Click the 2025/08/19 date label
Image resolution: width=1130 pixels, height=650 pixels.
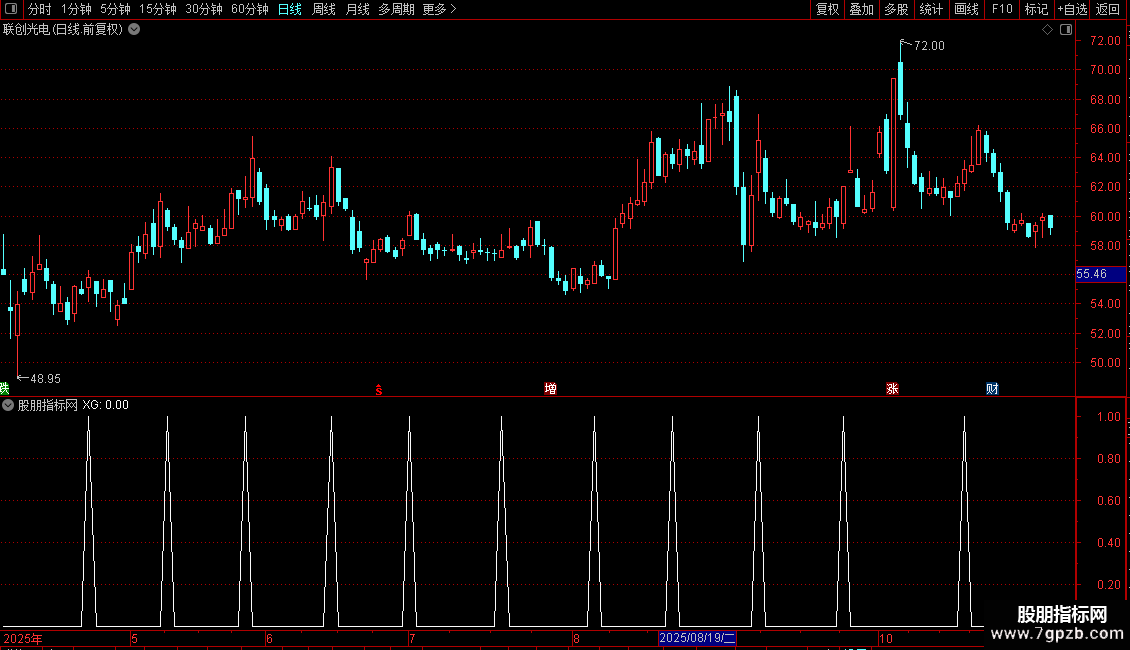coord(697,638)
